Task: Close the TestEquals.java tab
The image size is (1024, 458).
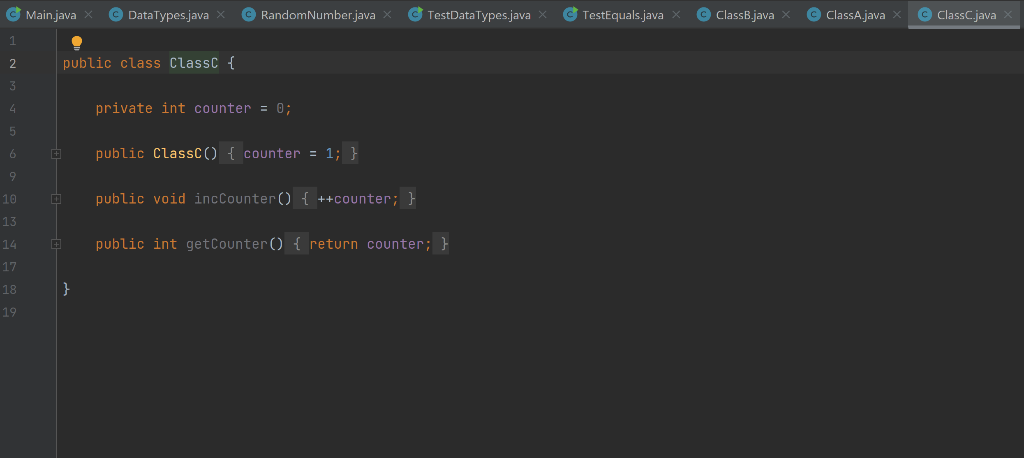Action: click(x=675, y=14)
